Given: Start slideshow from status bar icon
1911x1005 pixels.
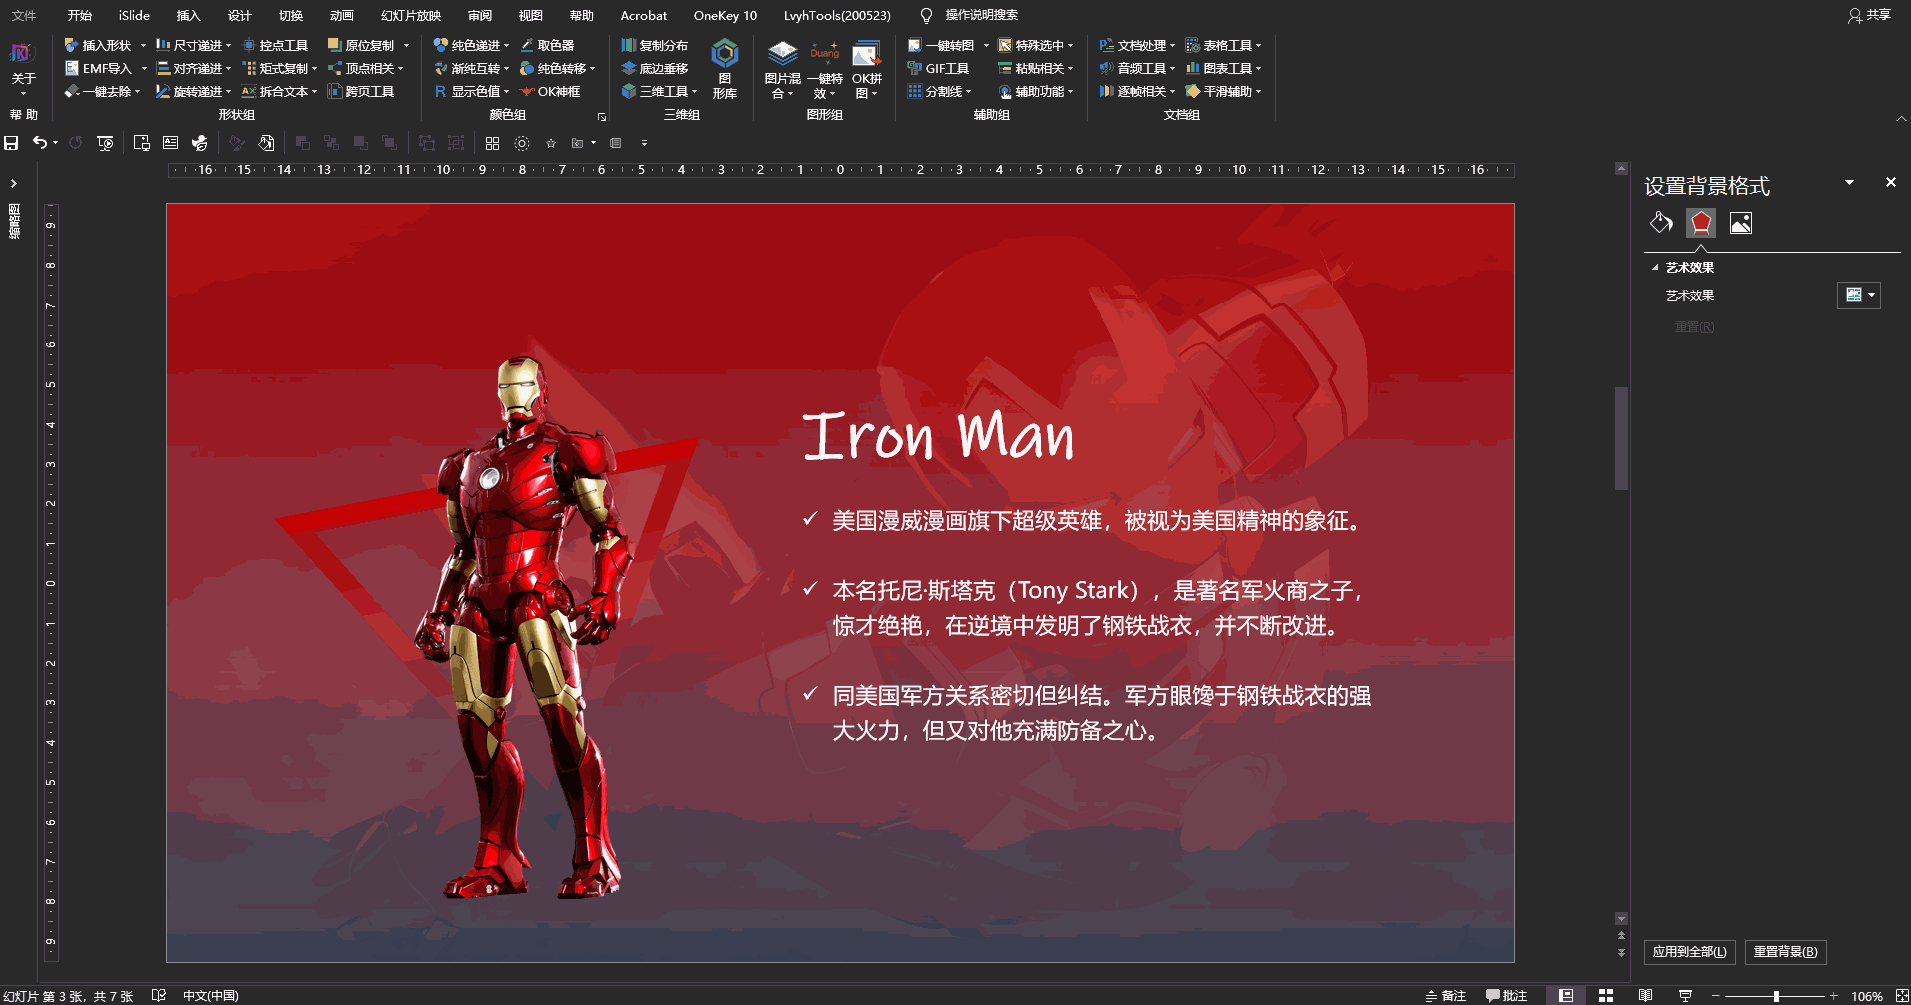Looking at the screenshot, I should 1685,995.
